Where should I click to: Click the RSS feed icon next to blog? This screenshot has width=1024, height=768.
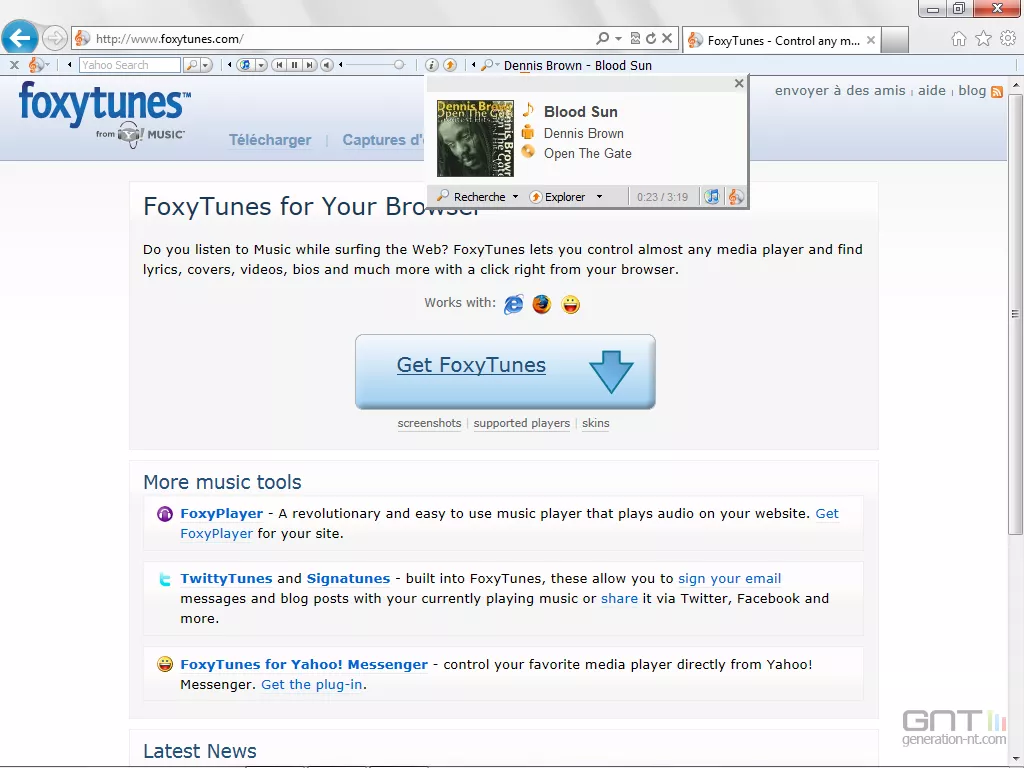(997, 91)
